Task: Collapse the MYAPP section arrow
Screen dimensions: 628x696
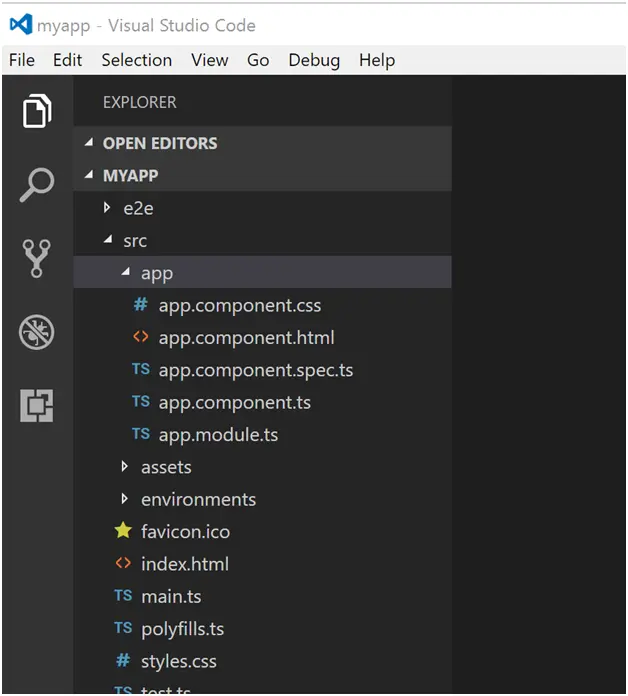Action: tap(89, 174)
